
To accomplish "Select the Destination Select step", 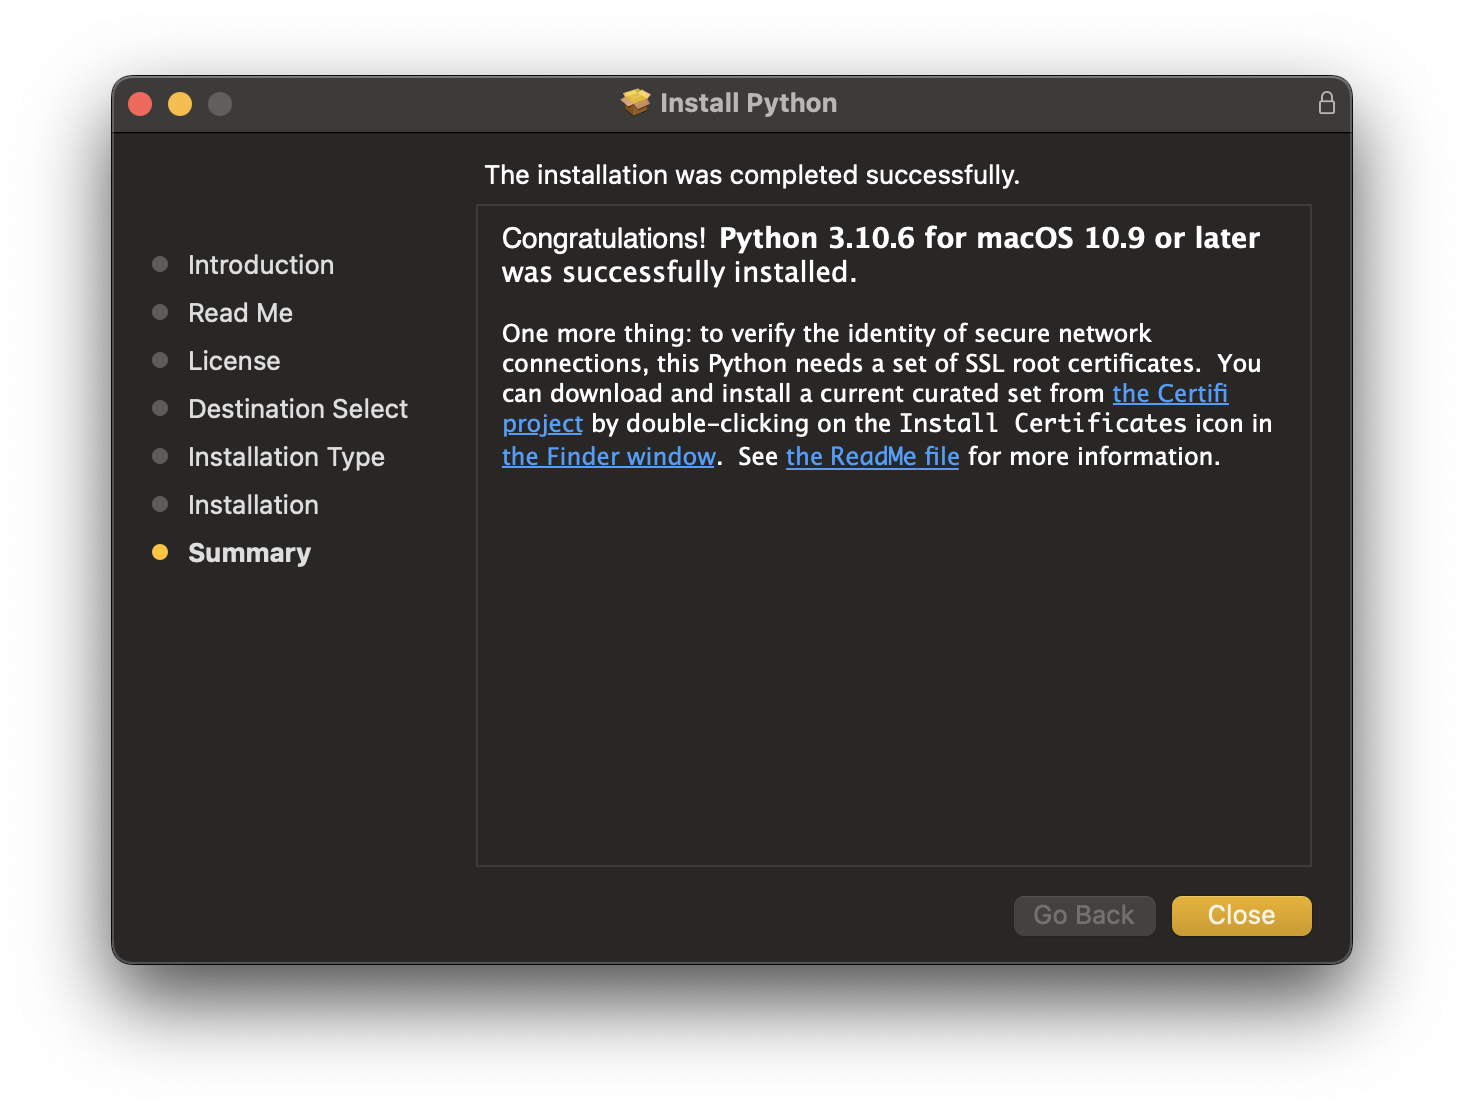I will pos(298,409).
